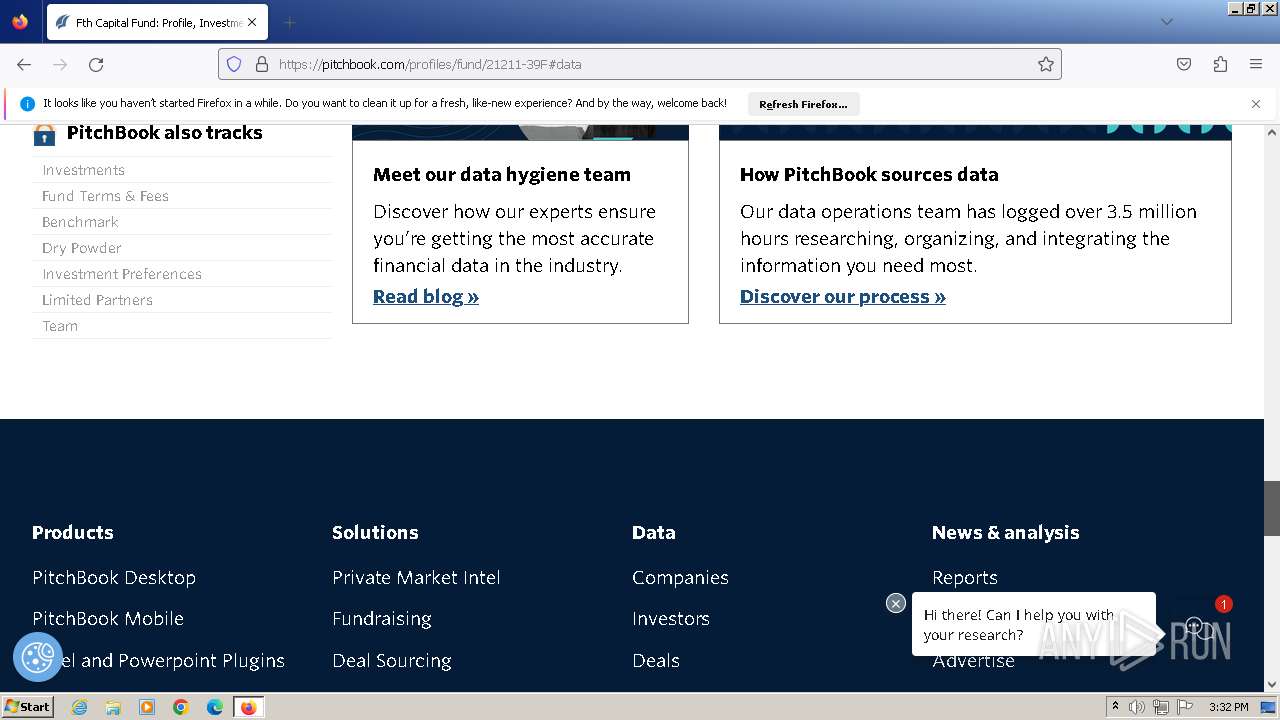Dismiss the Firefox notification bar

pos(1256,104)
